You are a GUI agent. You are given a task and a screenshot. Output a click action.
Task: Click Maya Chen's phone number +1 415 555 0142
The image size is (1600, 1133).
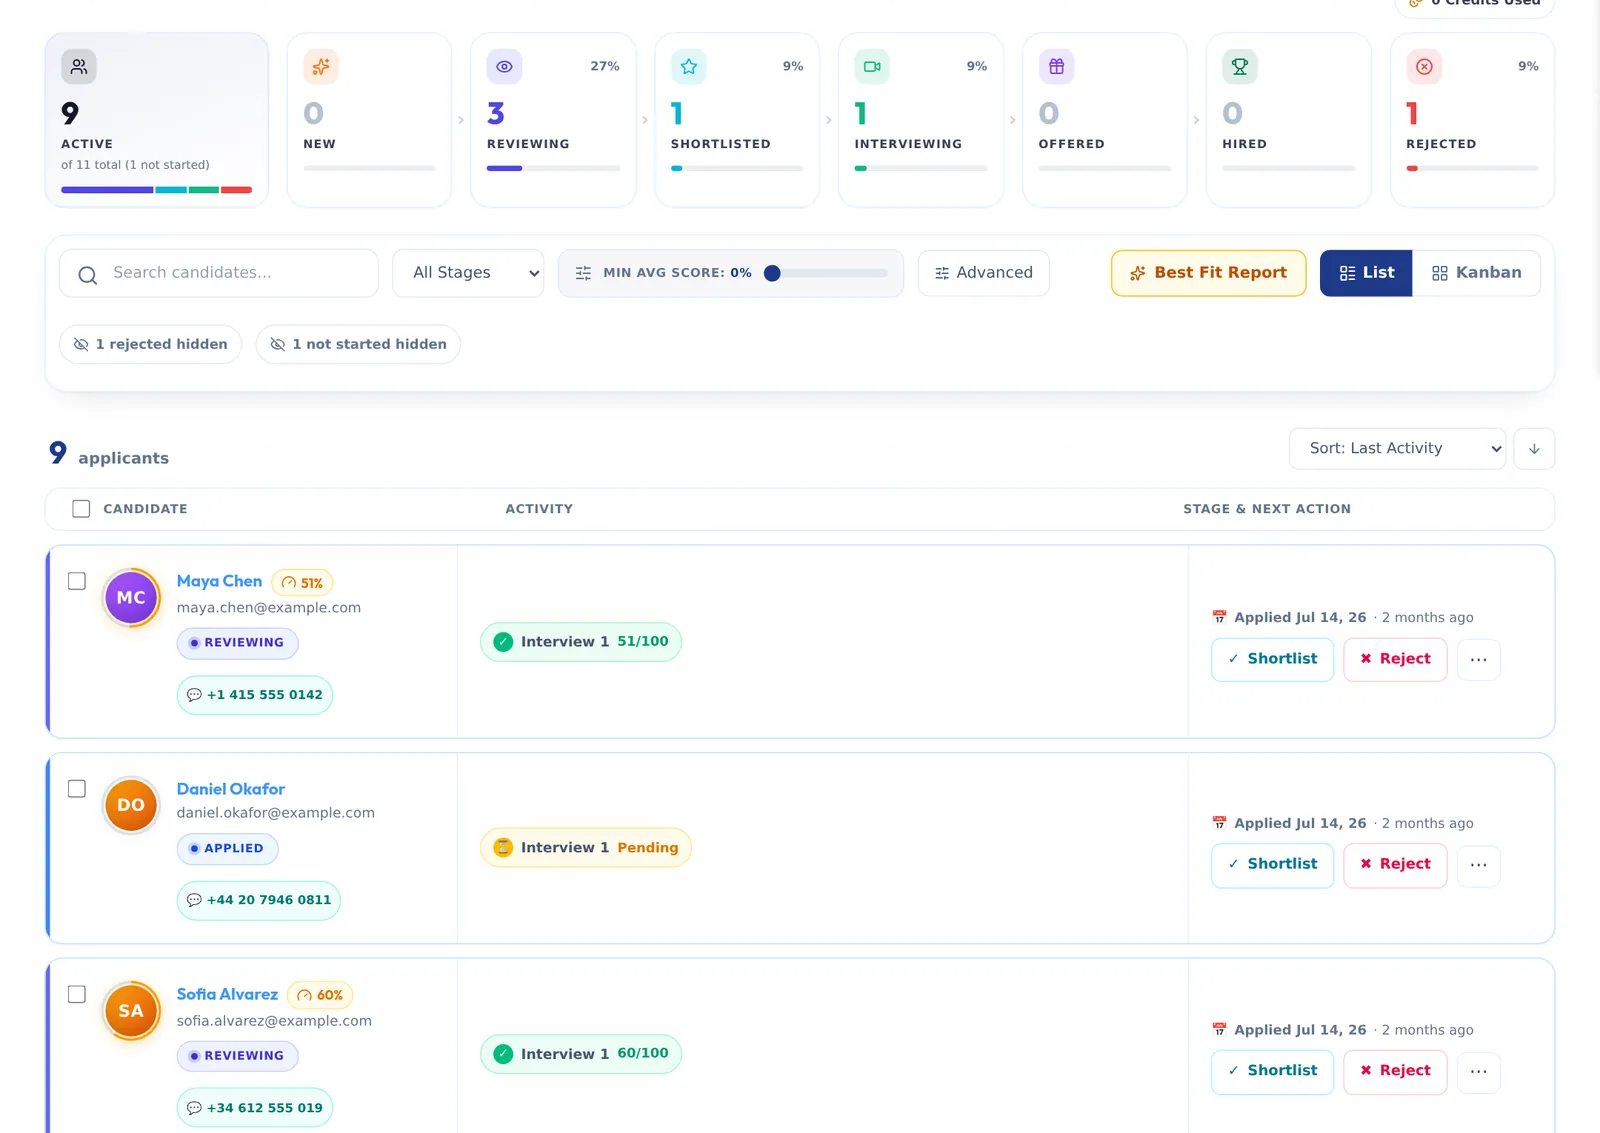click(255, 695)
